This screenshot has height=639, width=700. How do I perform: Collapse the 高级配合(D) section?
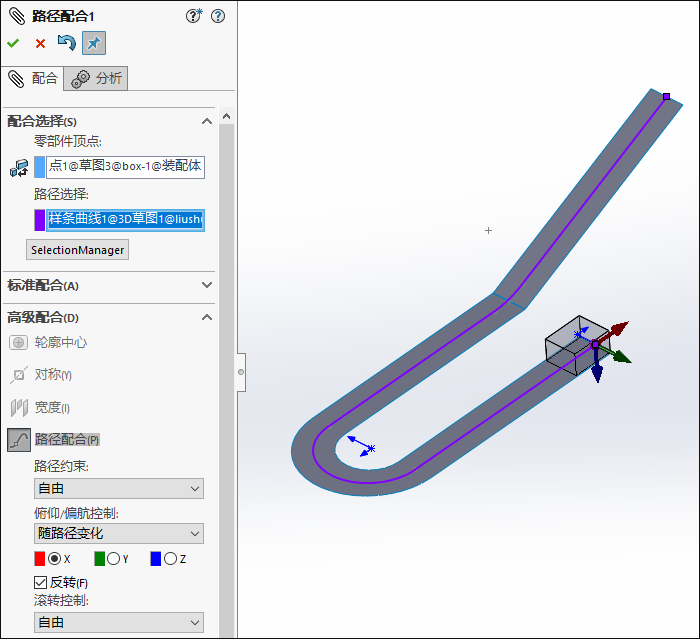(x=207, y=317)
